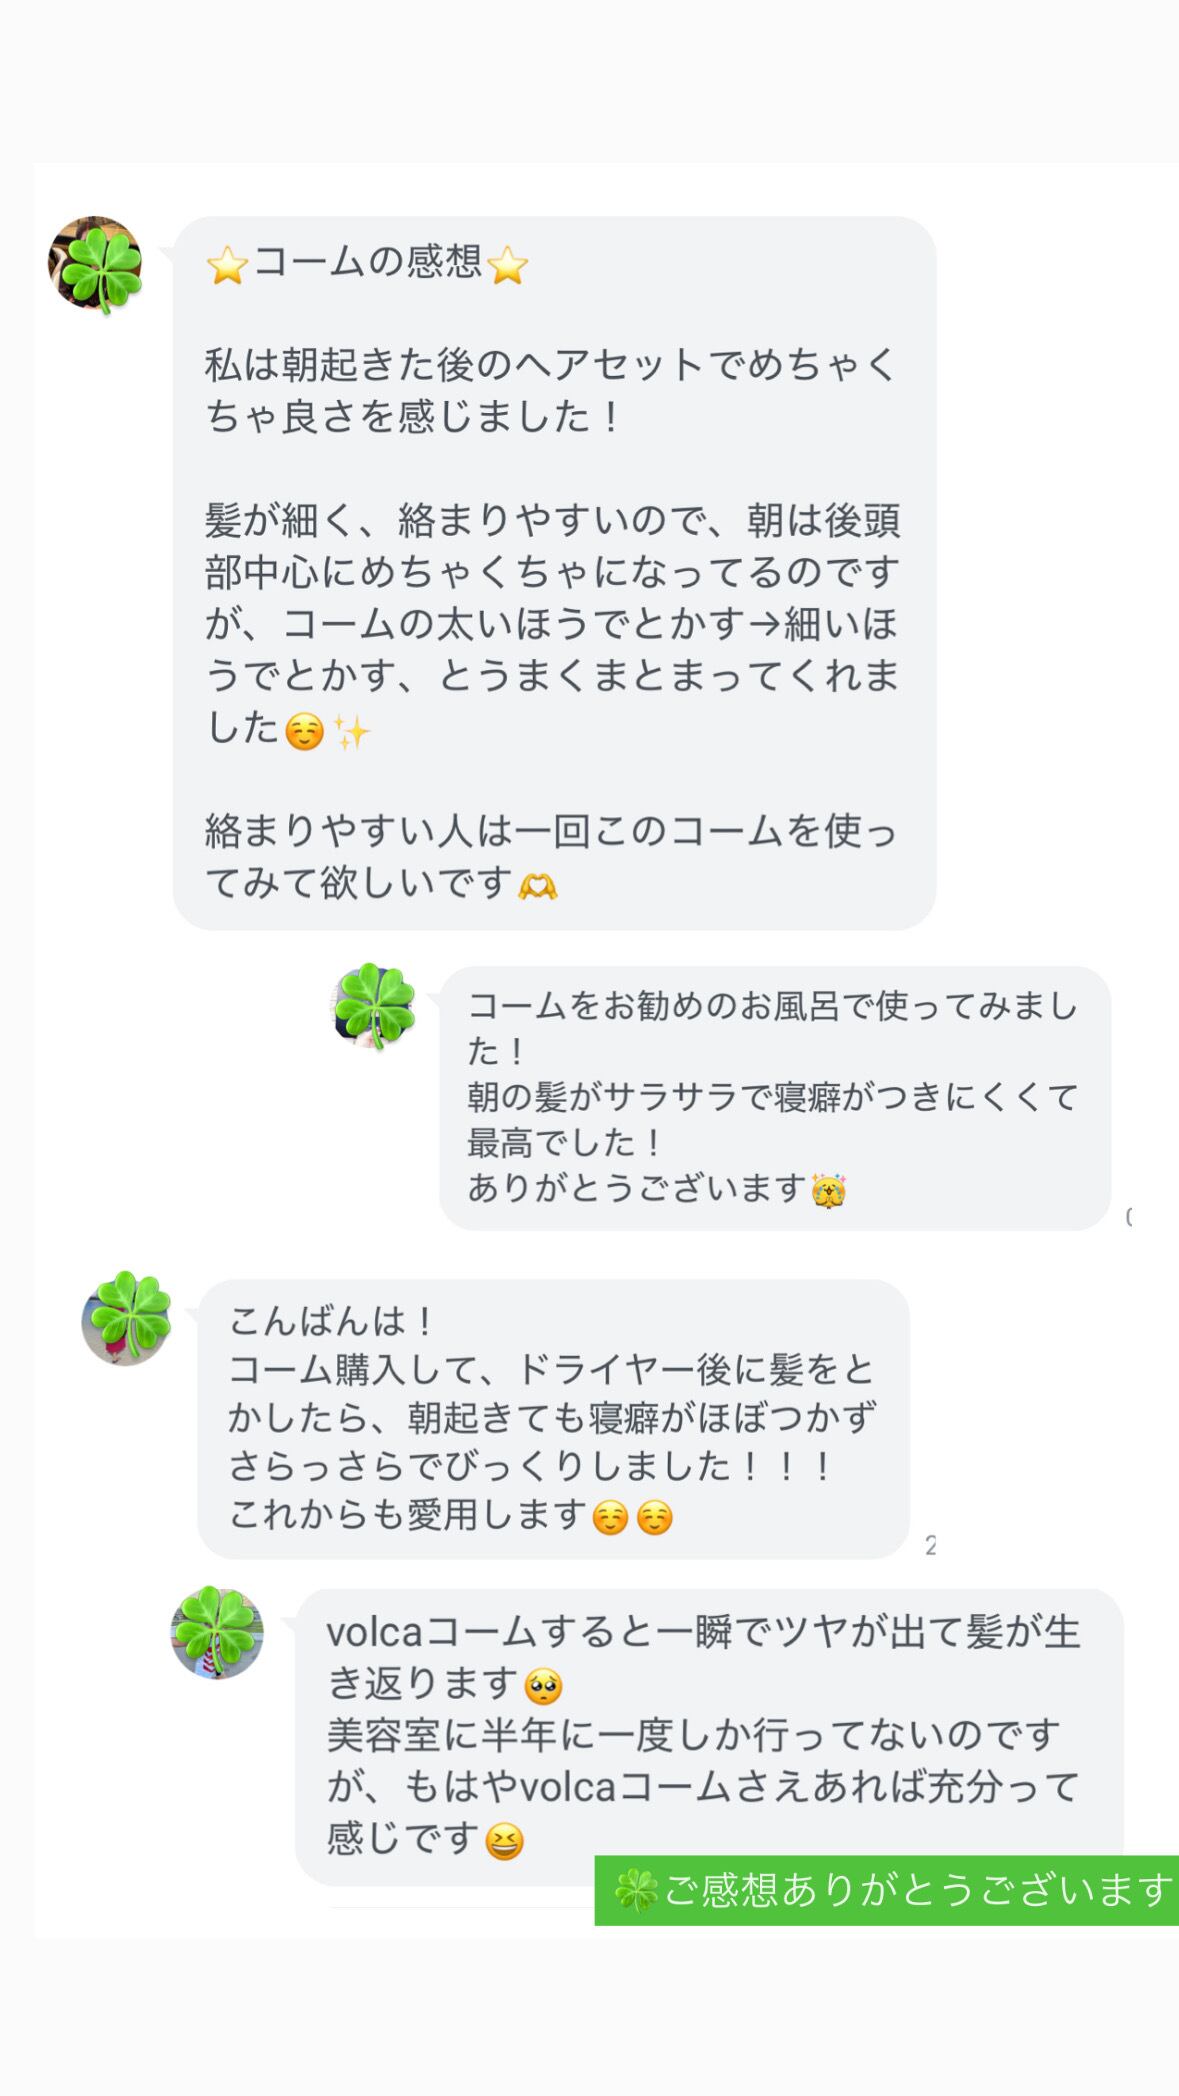Click the heart hands emoji after 欲しいです
Screen dimensions: 1179x2096
[538, 886]
